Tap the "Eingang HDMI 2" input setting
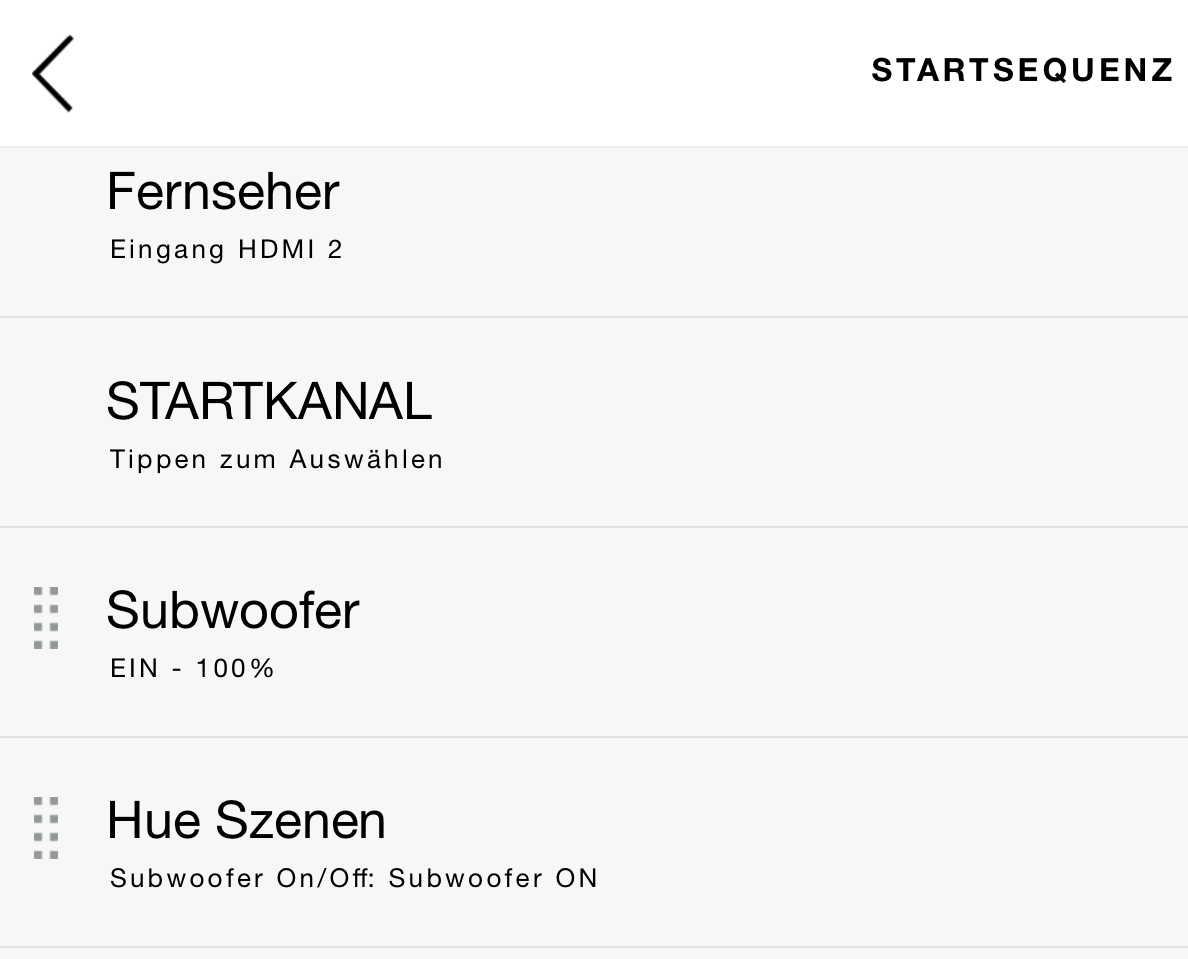Screen dimensions: 1188x959 click(227, 249)
